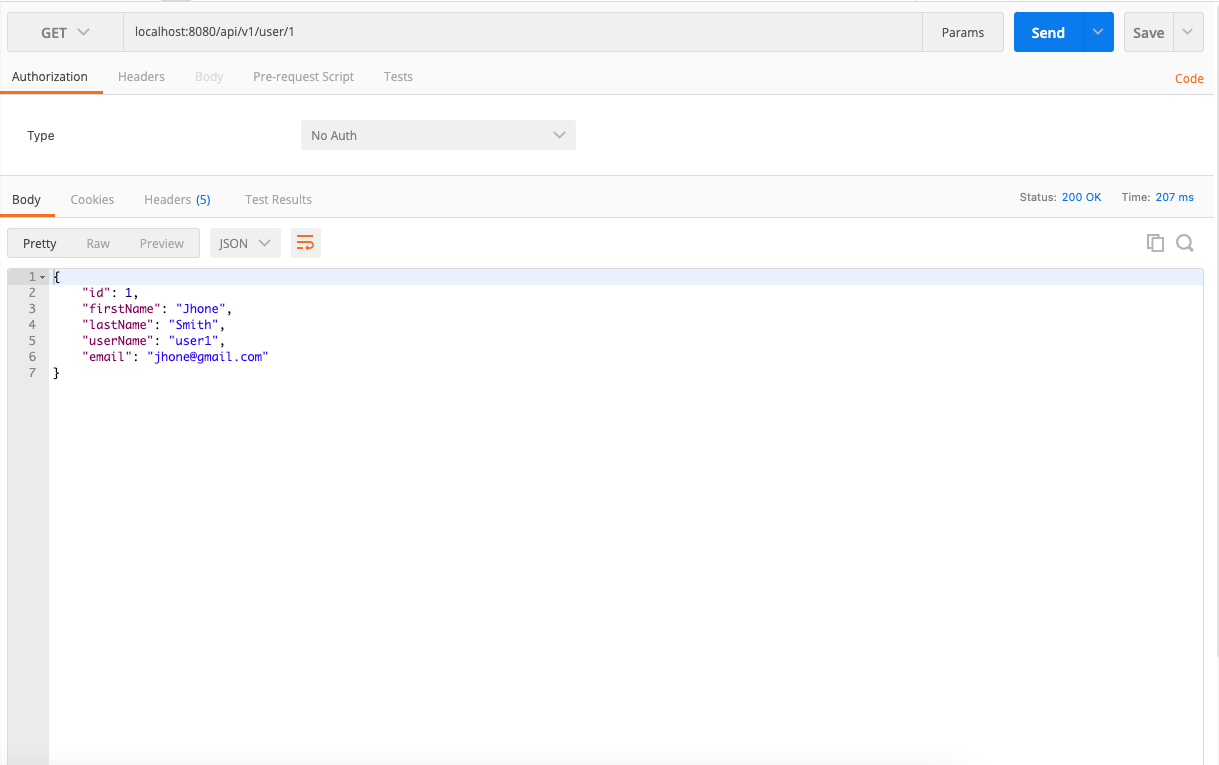This screenshot has height=765, width=1219.
Task: Open Code snippet generator
Action: tap(1188, 78)
